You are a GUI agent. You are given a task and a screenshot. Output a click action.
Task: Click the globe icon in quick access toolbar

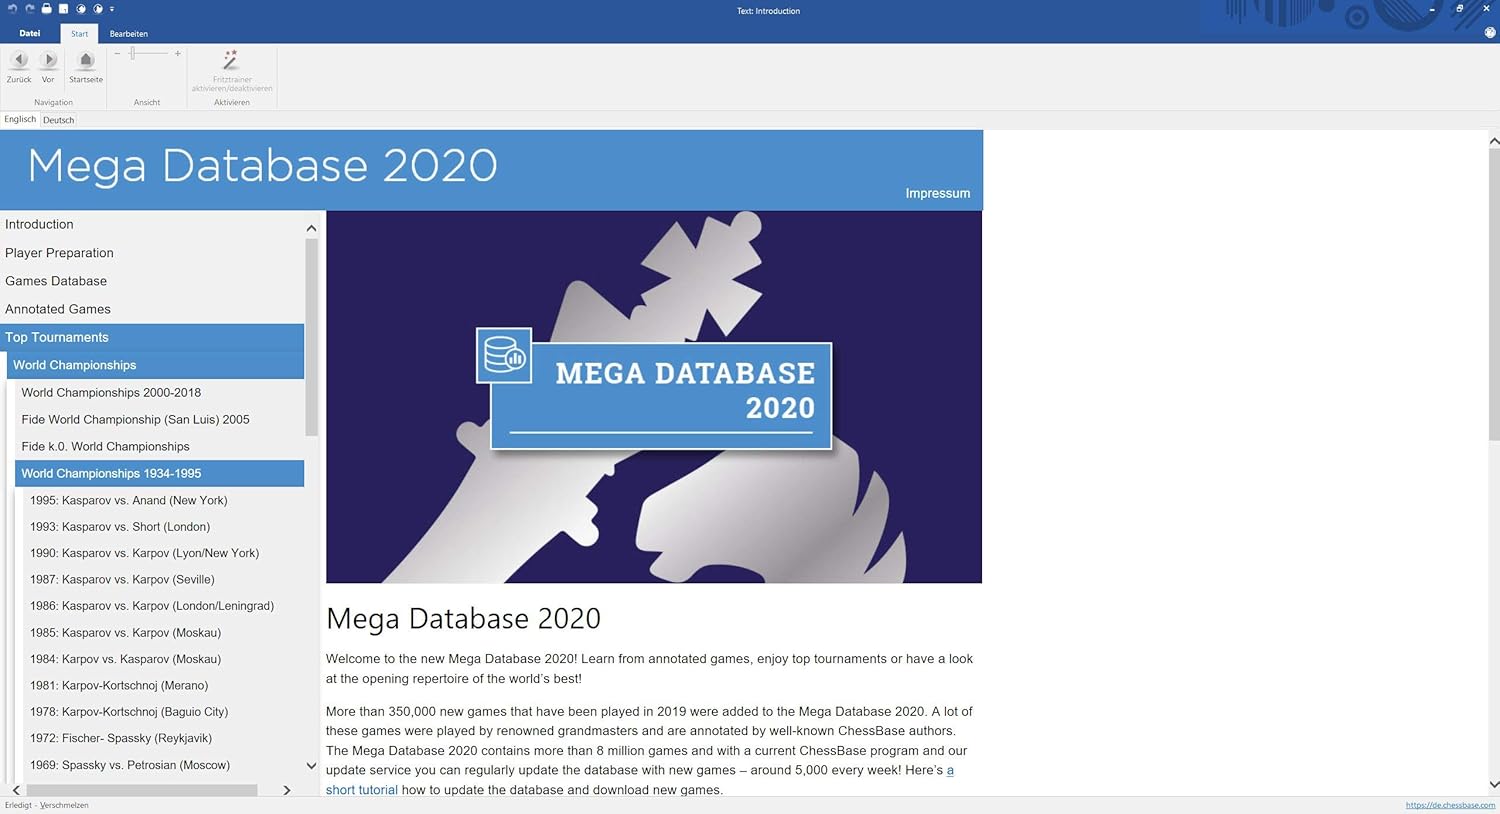81,8
